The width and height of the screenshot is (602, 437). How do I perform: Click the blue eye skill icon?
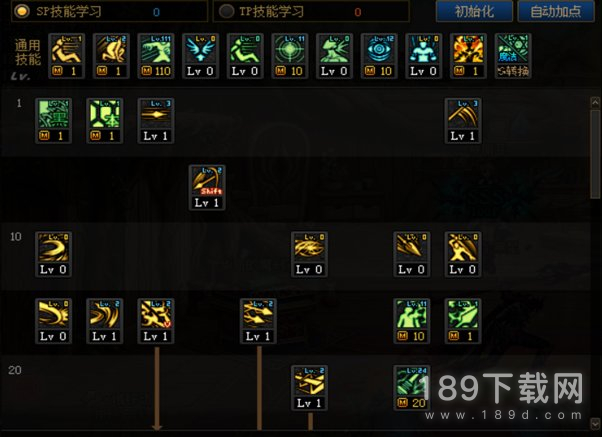(x=379, y=56)
